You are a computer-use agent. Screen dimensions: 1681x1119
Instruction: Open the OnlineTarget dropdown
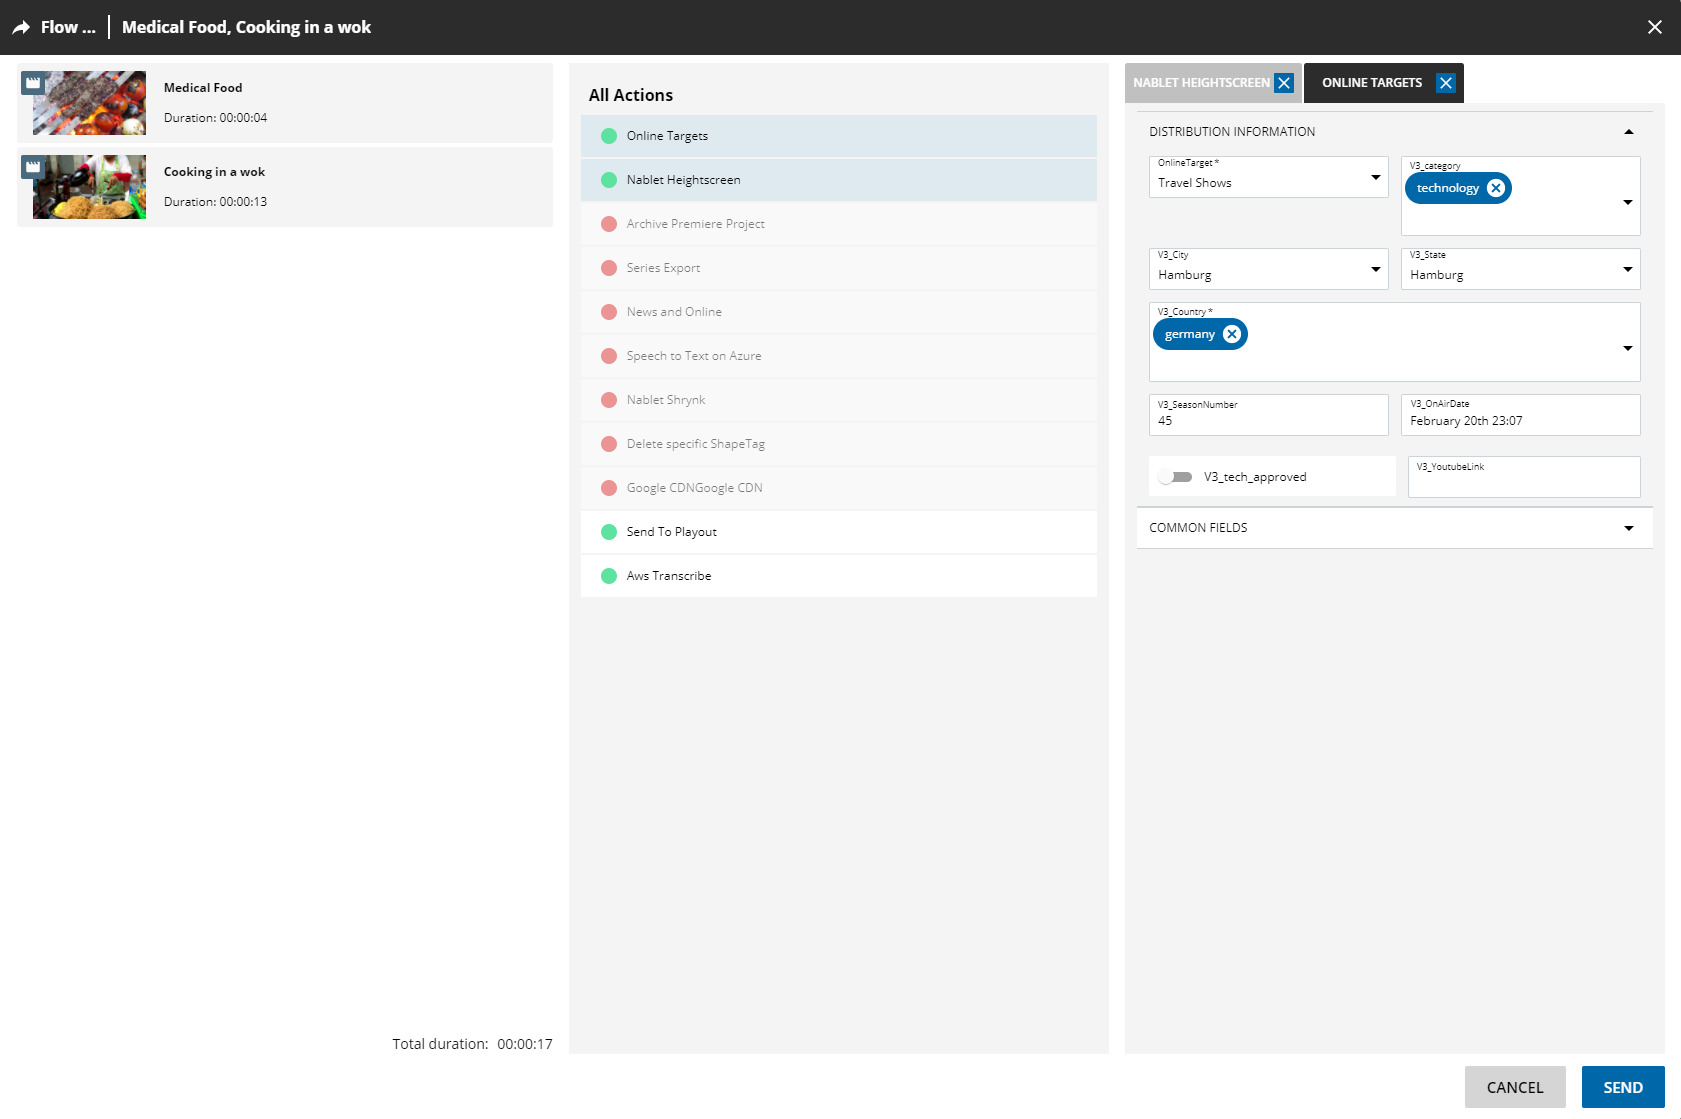(x=1375, y=178)
